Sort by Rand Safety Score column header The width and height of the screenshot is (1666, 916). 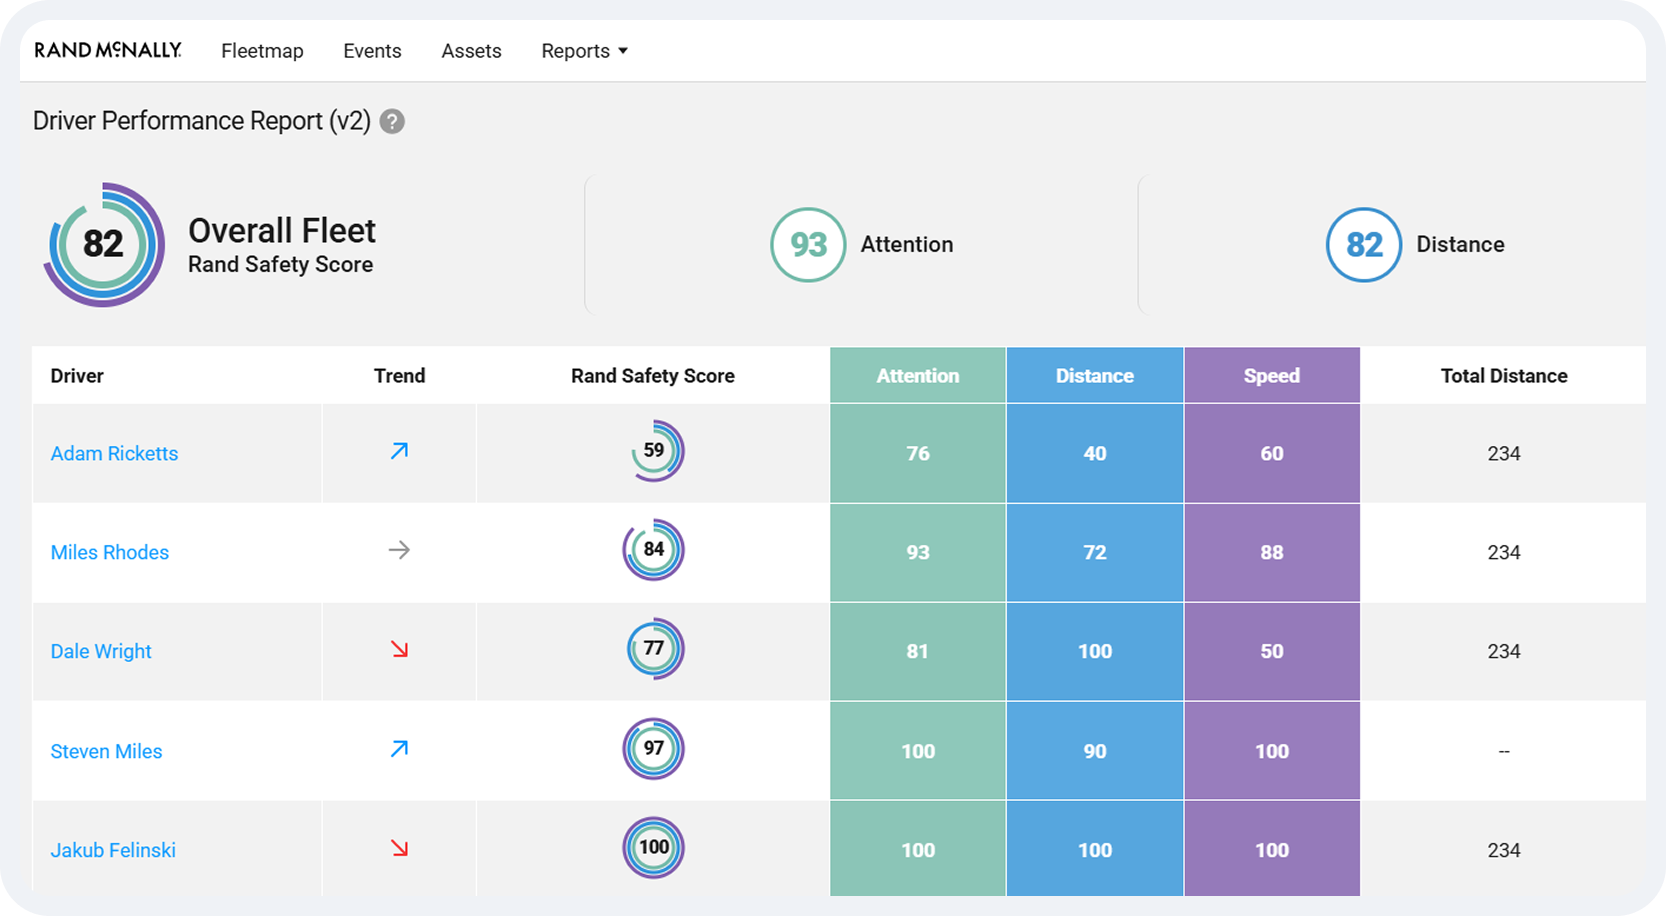(x=653, y=376)
